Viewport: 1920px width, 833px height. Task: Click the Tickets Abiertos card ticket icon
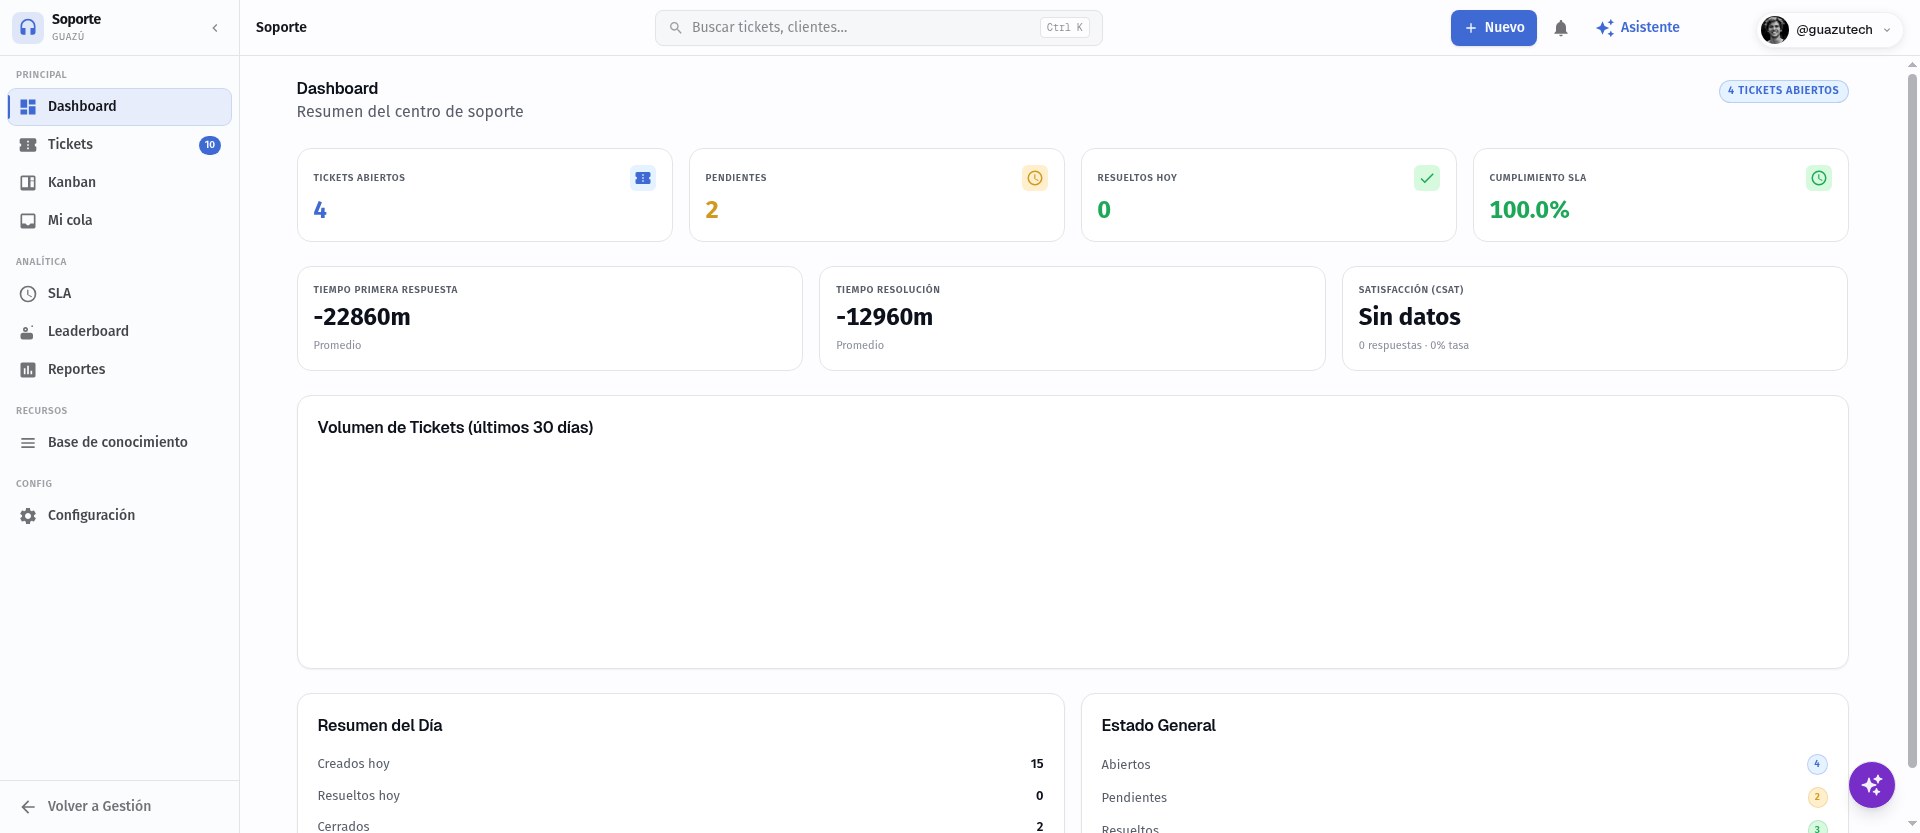click(x=643, y=178)
